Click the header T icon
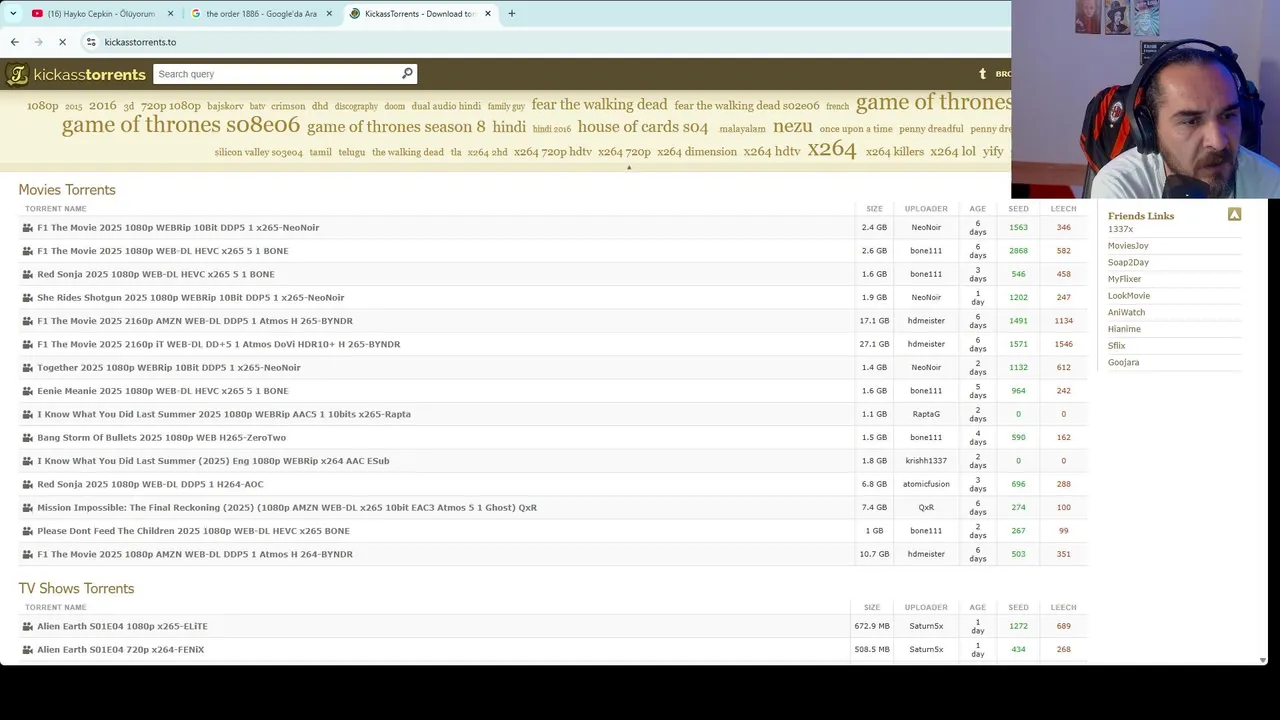 (x=982, y=74)
